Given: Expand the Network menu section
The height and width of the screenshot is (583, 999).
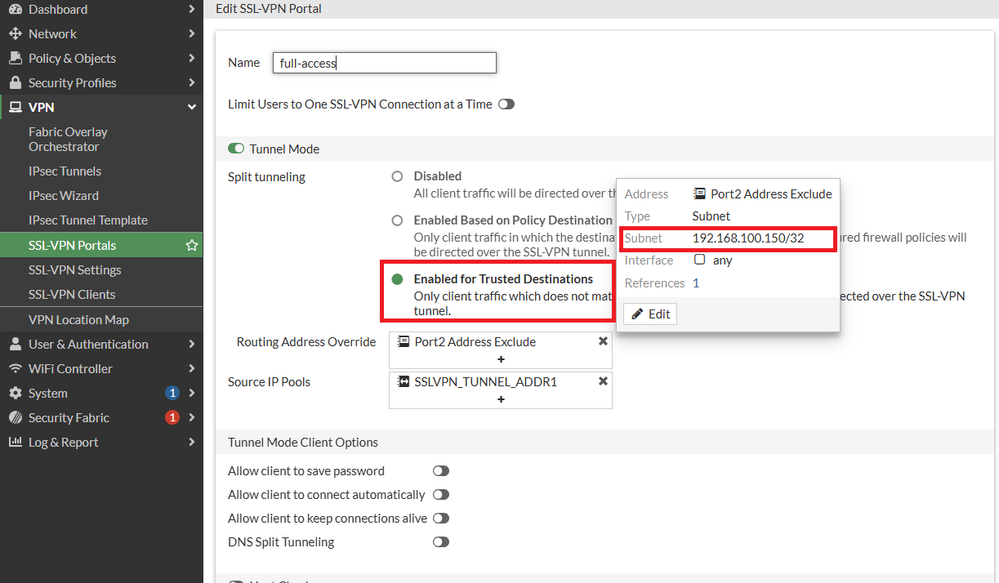Looking at the screenshot, I should pyautogui.click(x=192, y=34).
